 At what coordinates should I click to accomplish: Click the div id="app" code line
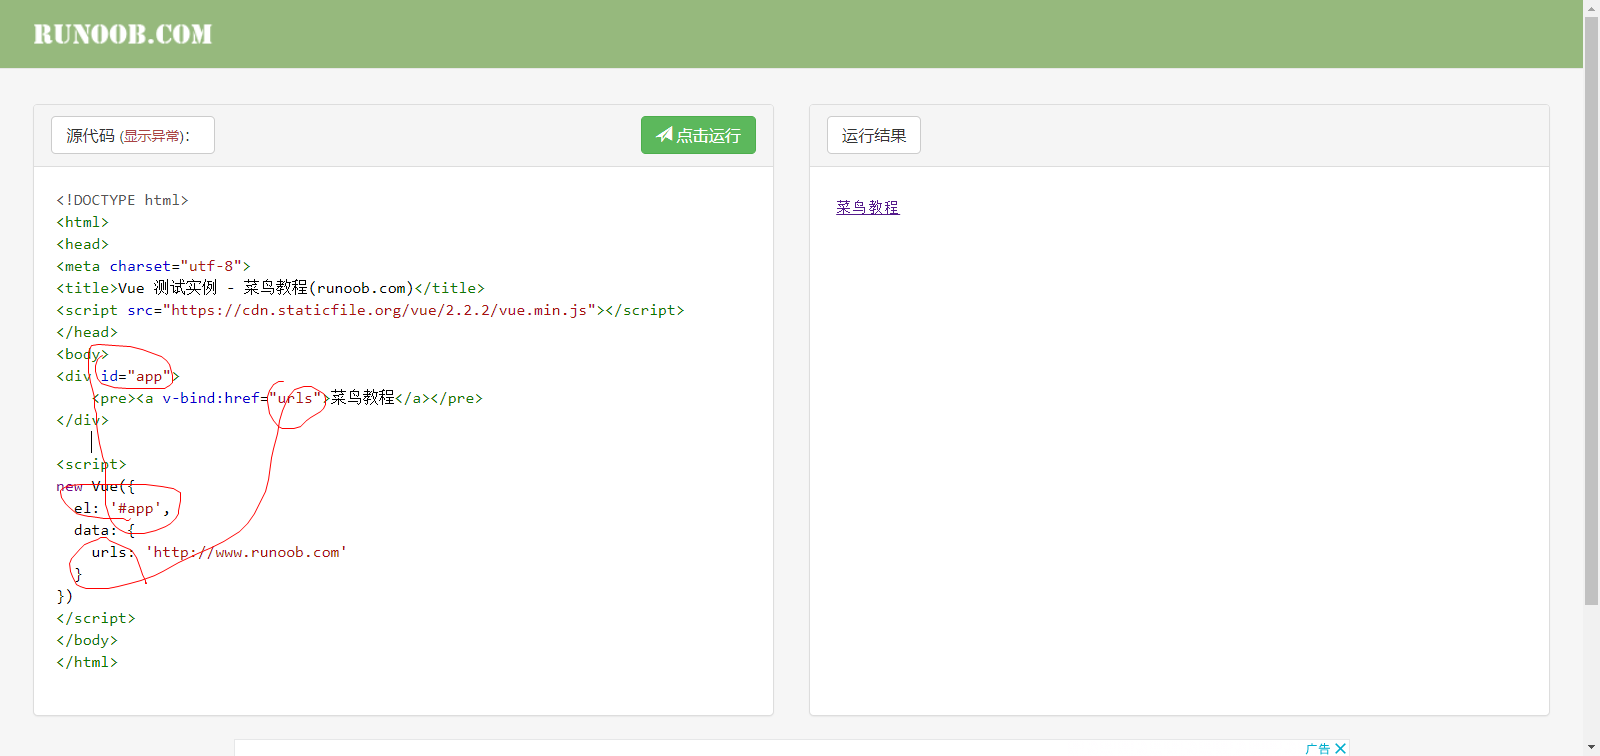coord(118,376)
